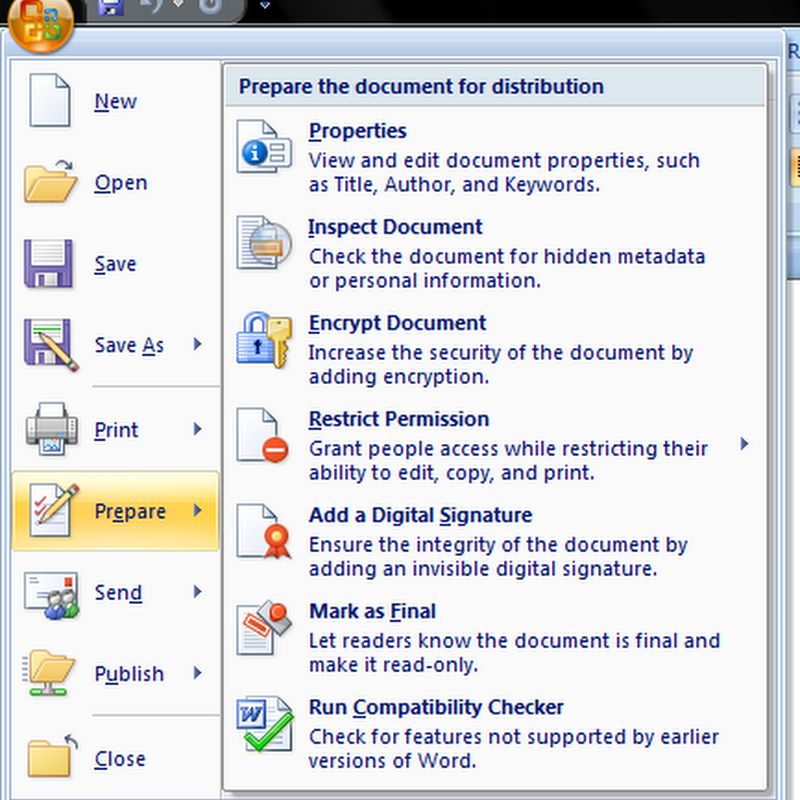This screenshot has width=800, height=800.
Task: Click the Restrict Permission no-entry page icon
Action: (x=263, y=435)
